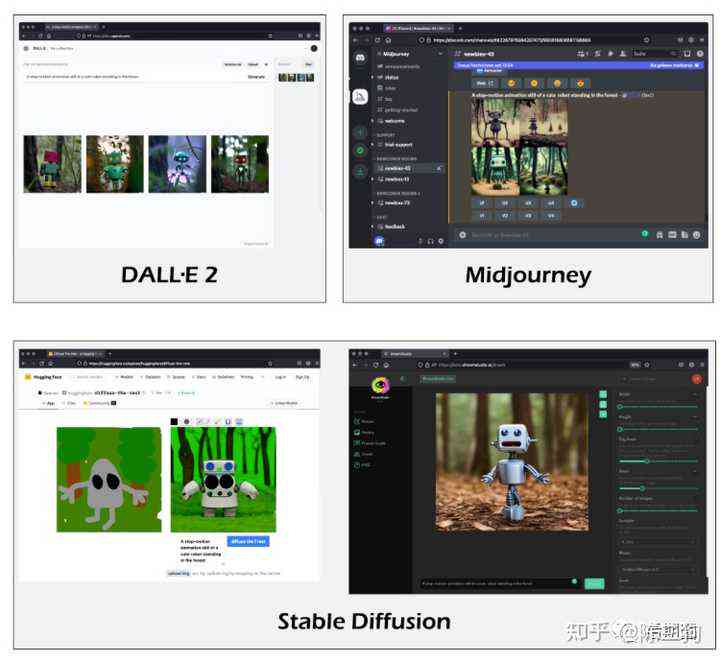Switch to the Files tab in Hugging Face space
This screenshot has height=663, width=720.
pyautogui.click(x=70, y=403)
